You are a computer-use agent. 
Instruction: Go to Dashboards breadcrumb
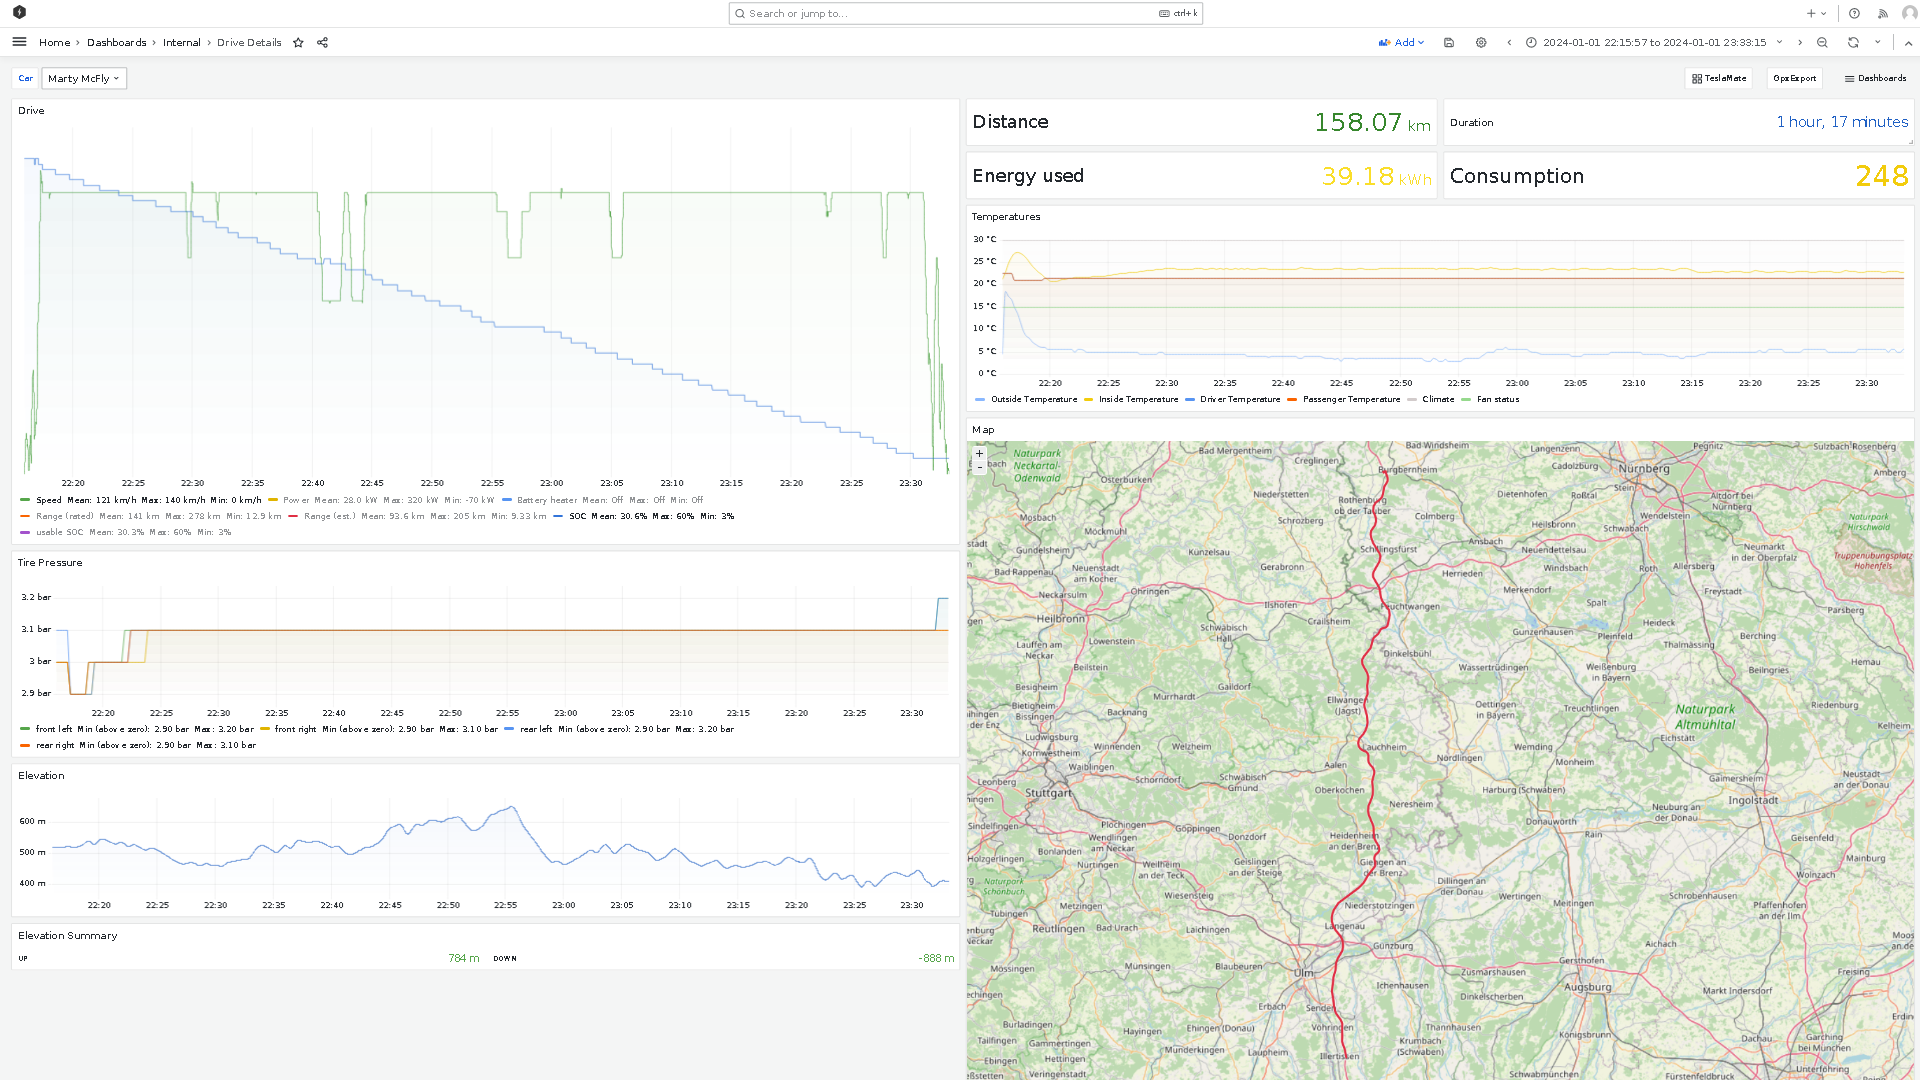click(x=116, y=43)
